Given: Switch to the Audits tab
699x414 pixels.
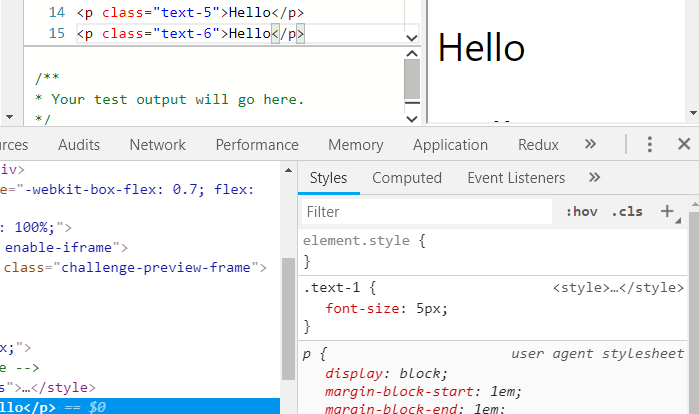Looking at the screenshot, I should click(79, 145).
